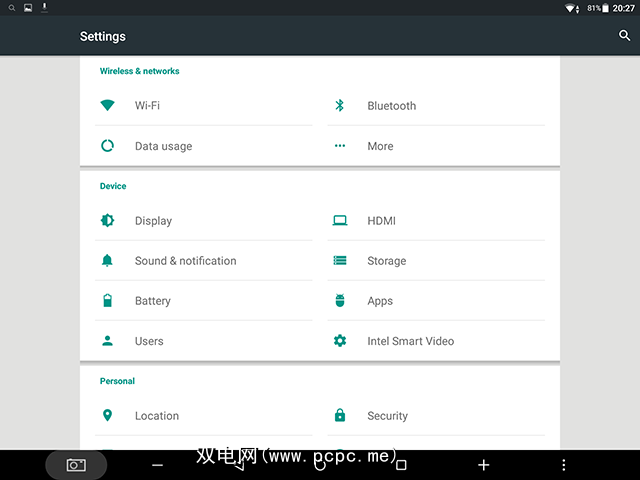Viewport: 640px width, 480px height.
Task: Tap the Sound bell icon
Action: 107,260
